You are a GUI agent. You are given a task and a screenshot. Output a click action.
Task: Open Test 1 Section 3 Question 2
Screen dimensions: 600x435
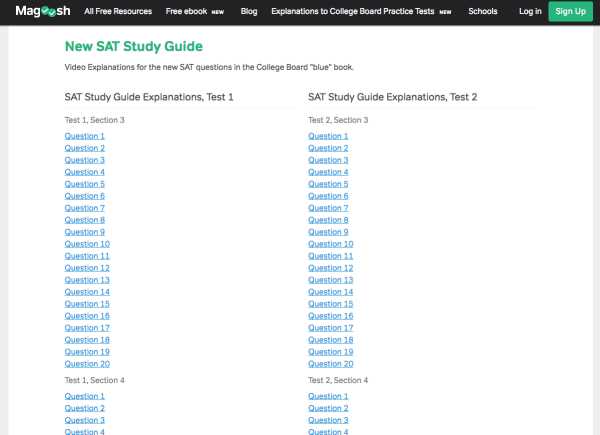(85, 148)
